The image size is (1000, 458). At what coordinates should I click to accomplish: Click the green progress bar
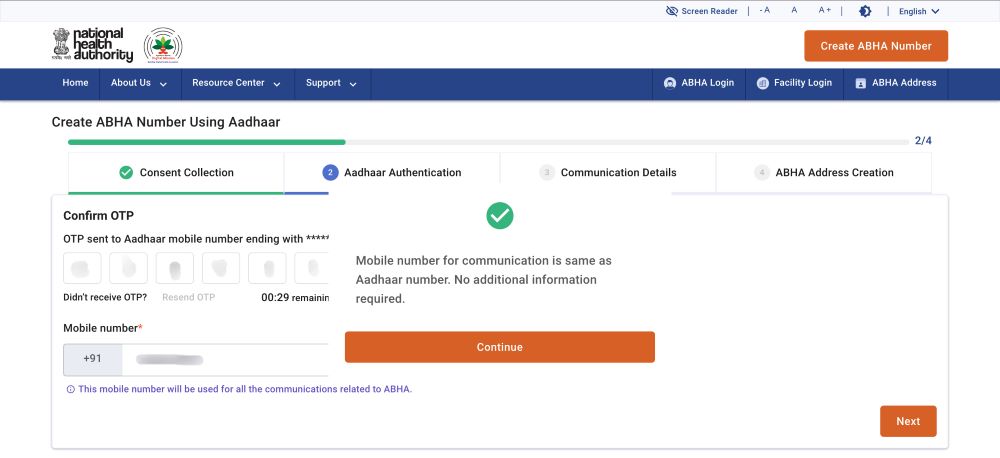pos(207,142)
